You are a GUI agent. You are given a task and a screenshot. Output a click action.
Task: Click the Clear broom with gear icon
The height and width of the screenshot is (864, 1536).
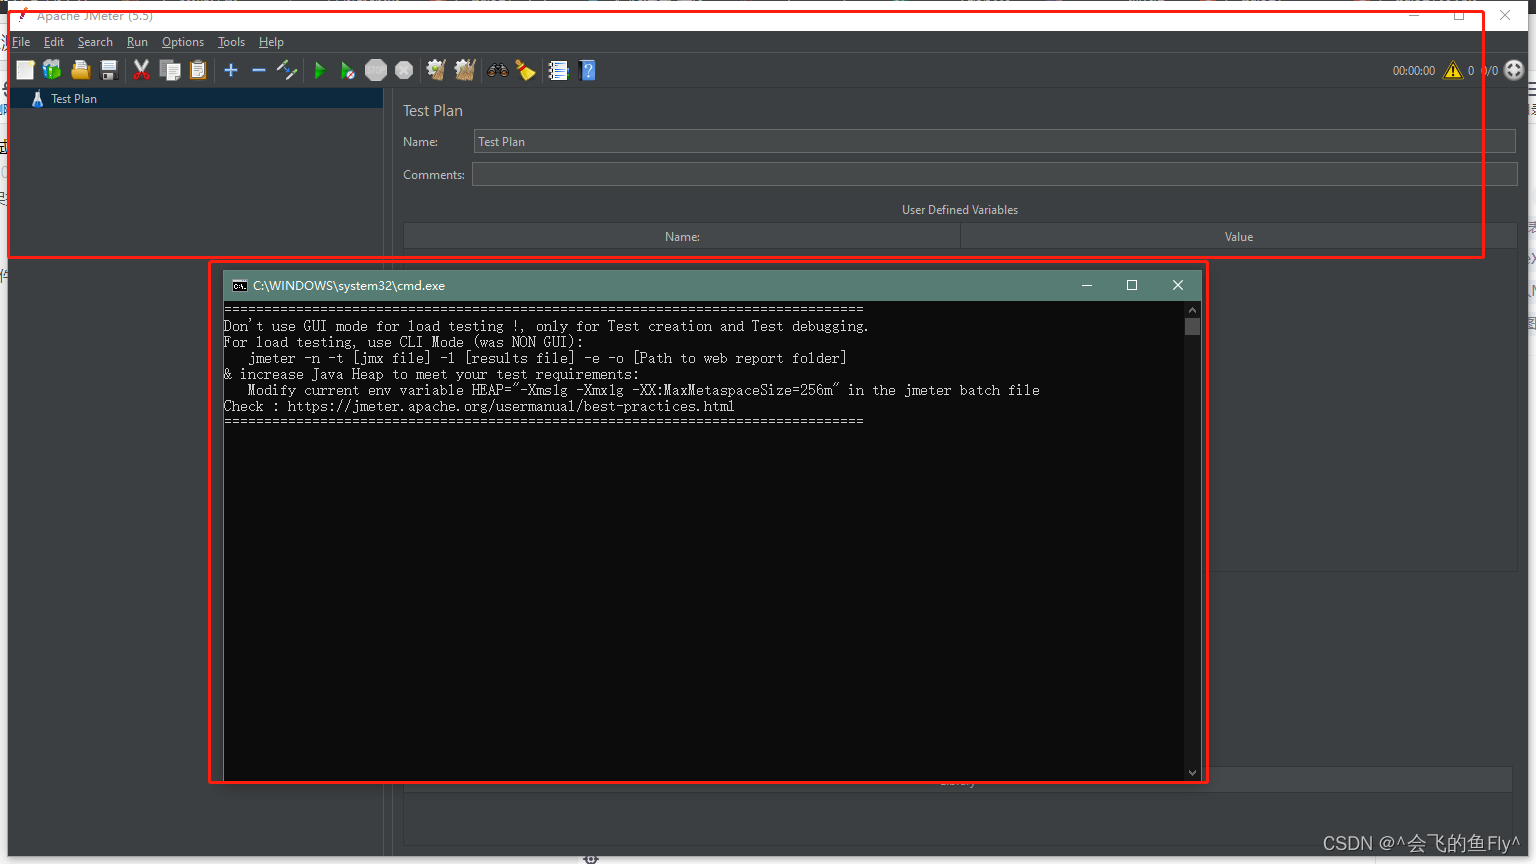point(436,70)
